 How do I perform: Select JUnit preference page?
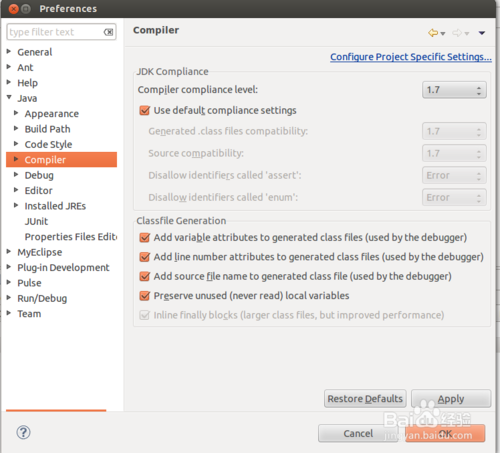36,221
